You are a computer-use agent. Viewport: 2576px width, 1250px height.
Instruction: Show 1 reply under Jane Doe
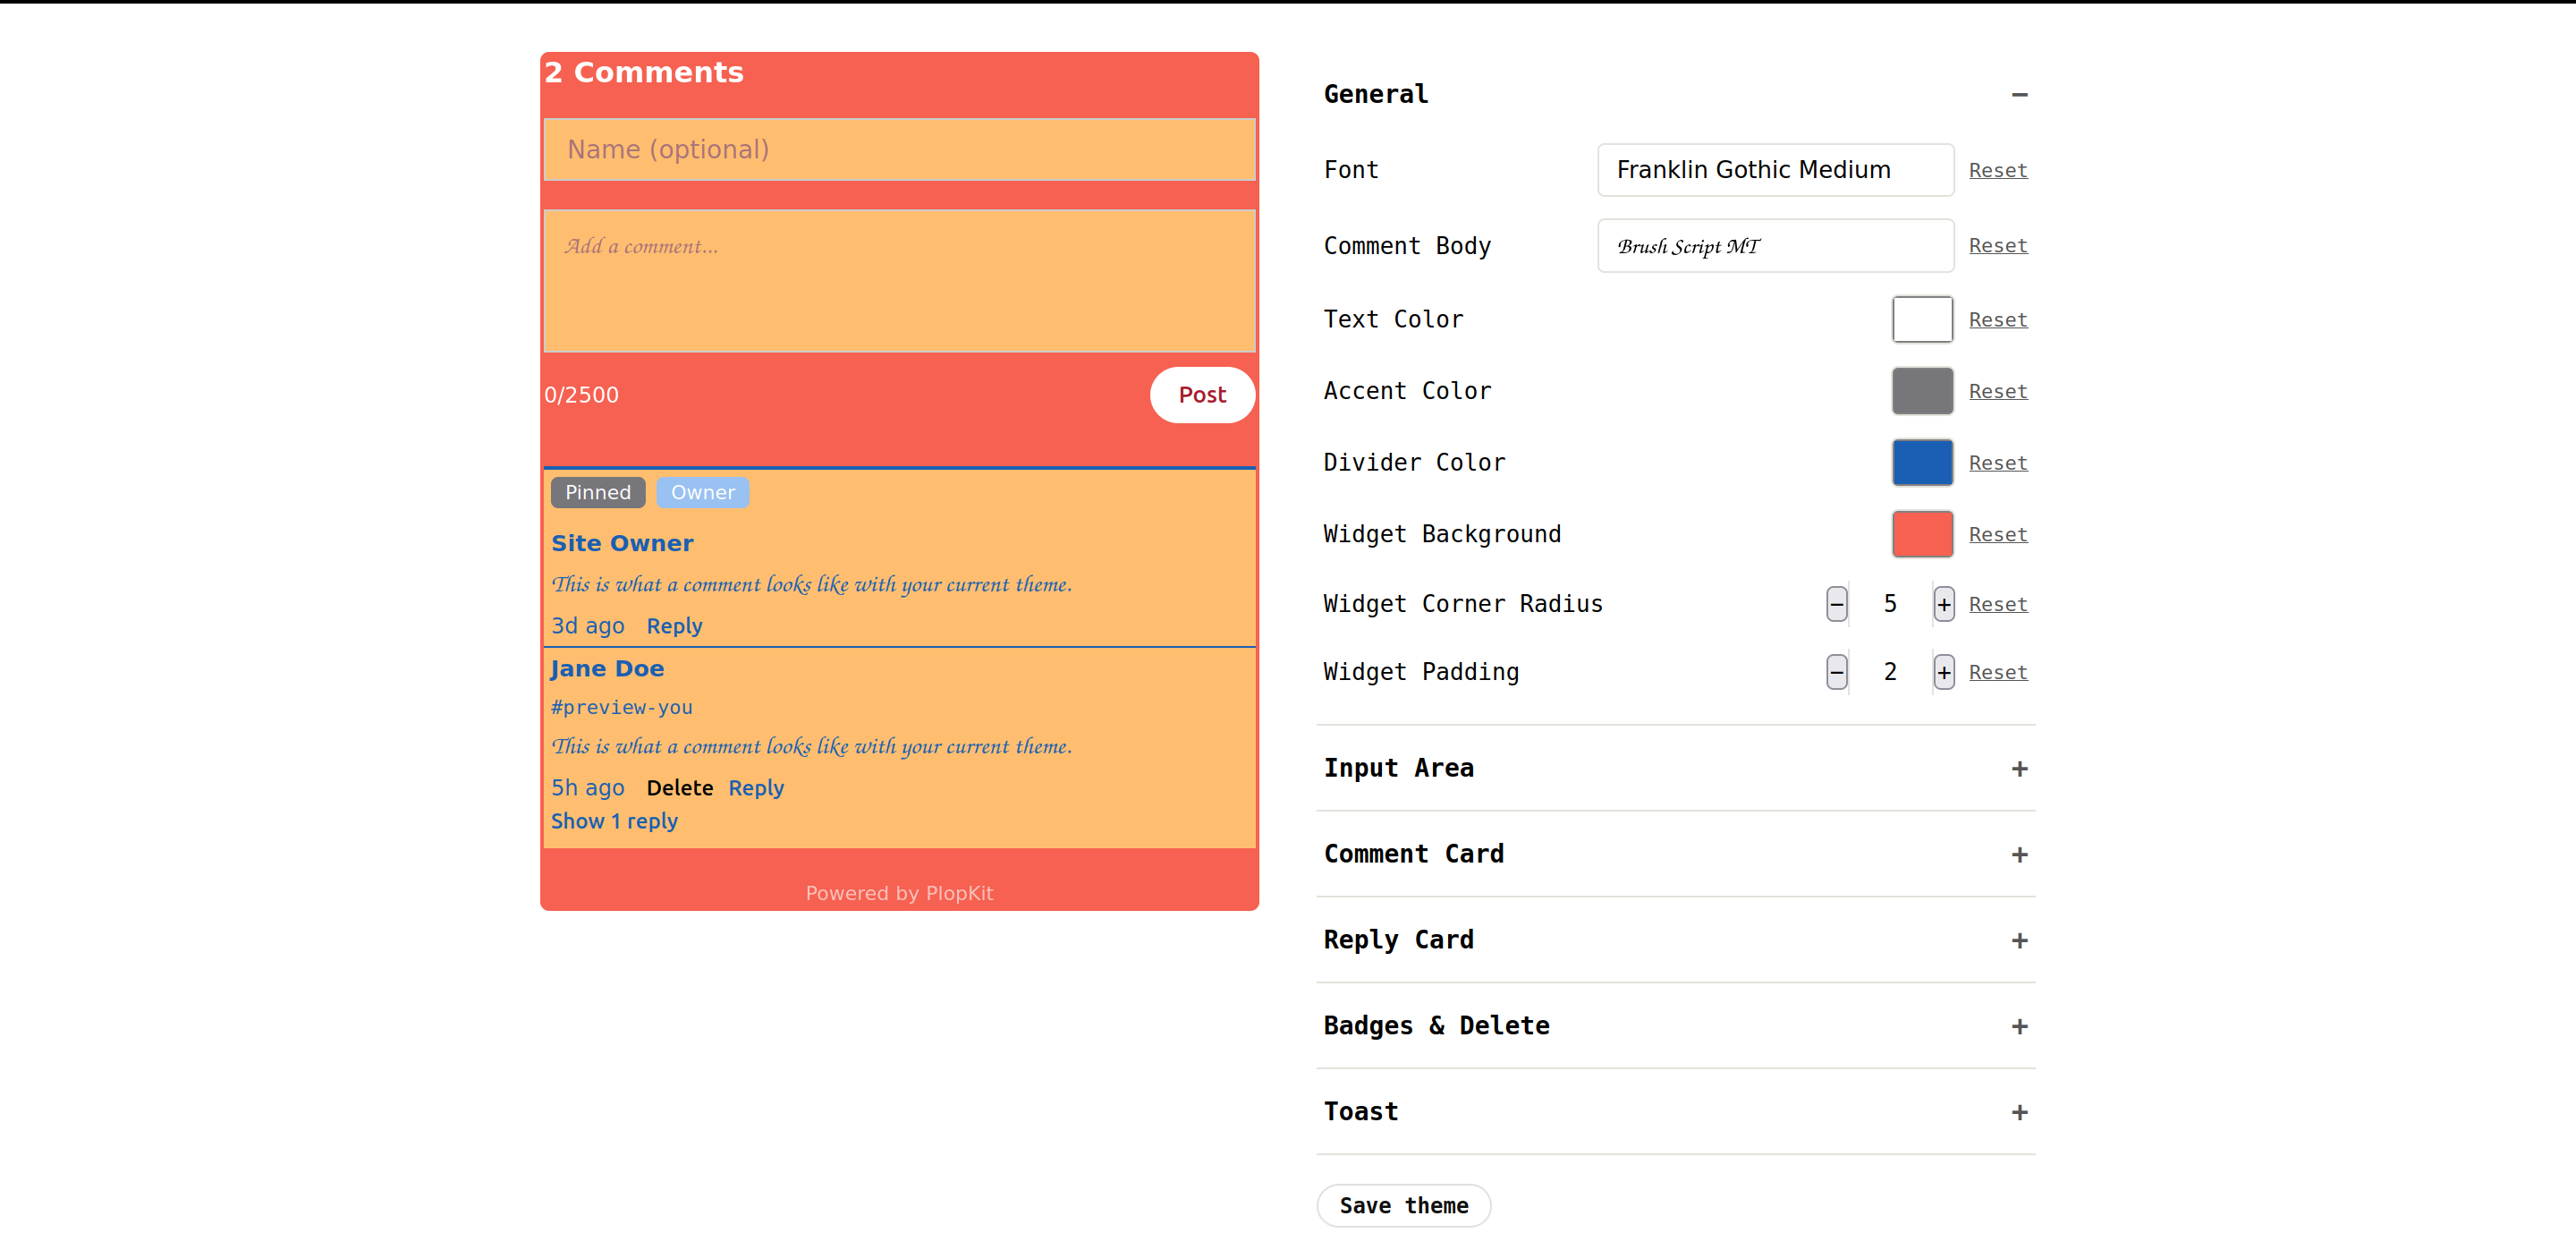pos(614,821)
